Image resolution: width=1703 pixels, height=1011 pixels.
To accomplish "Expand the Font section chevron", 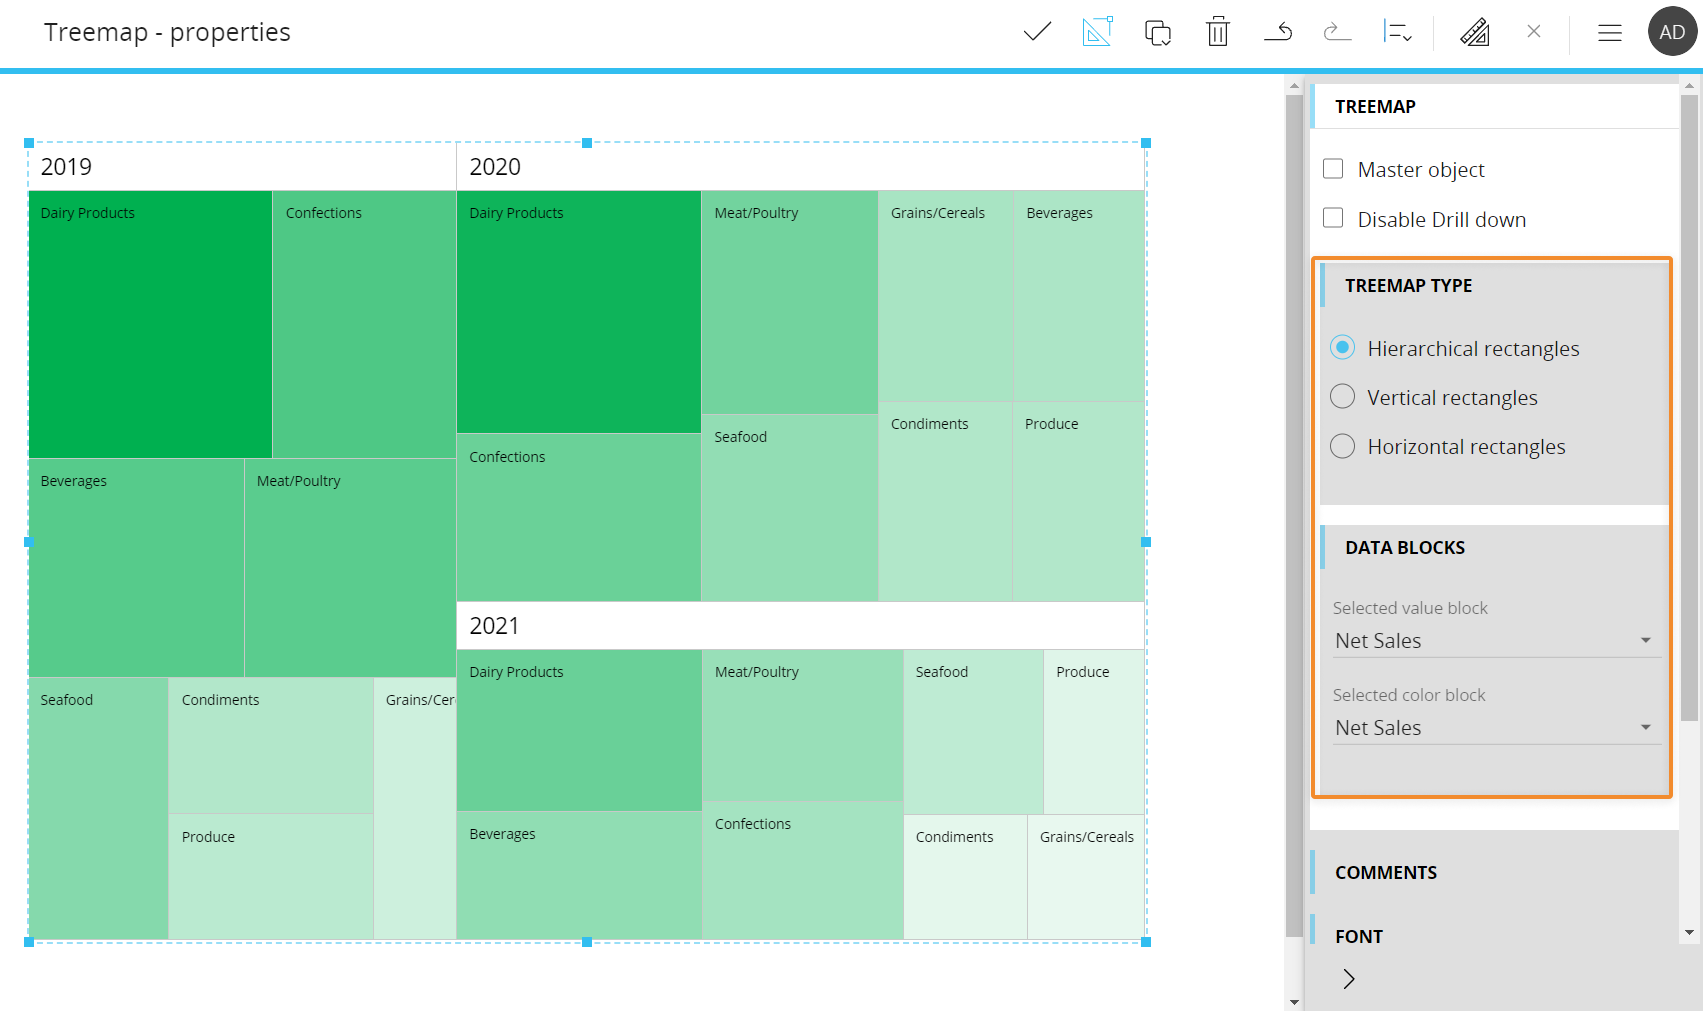I will pyautogui.click(x=1349, y=979).
